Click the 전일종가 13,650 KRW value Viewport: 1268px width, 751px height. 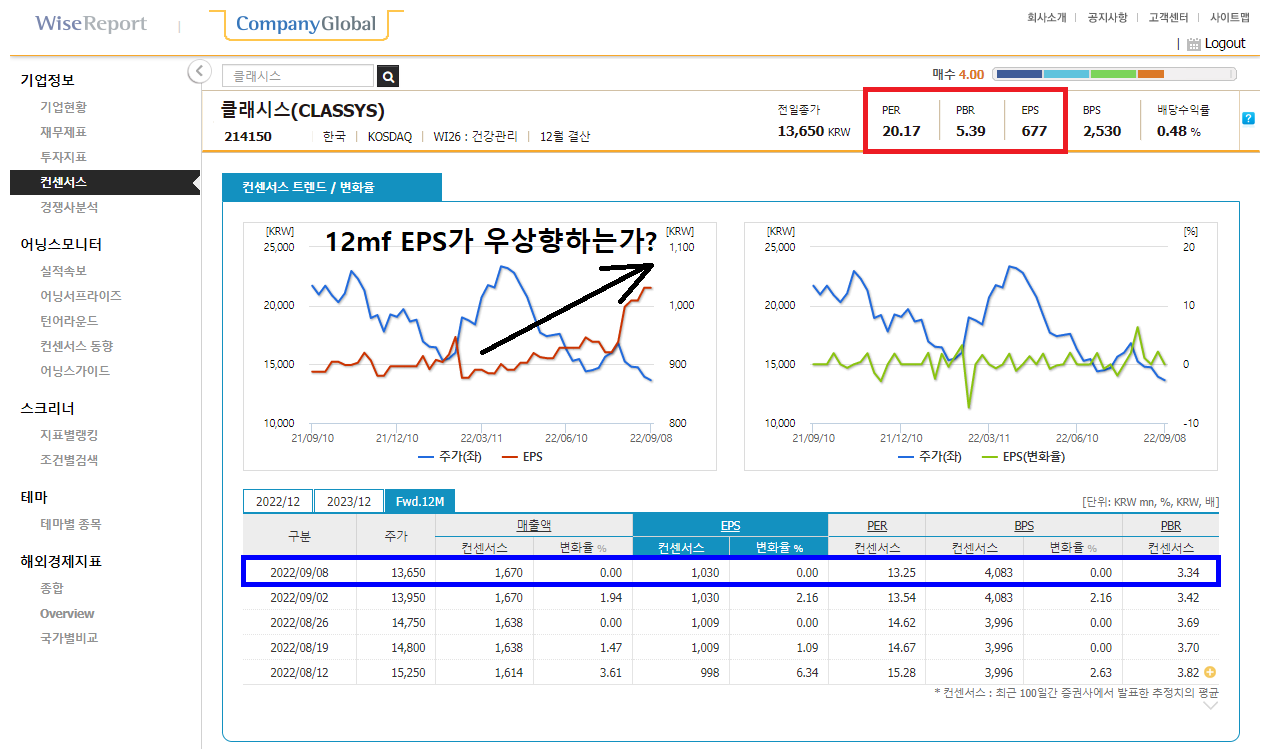tap(814, 131)
